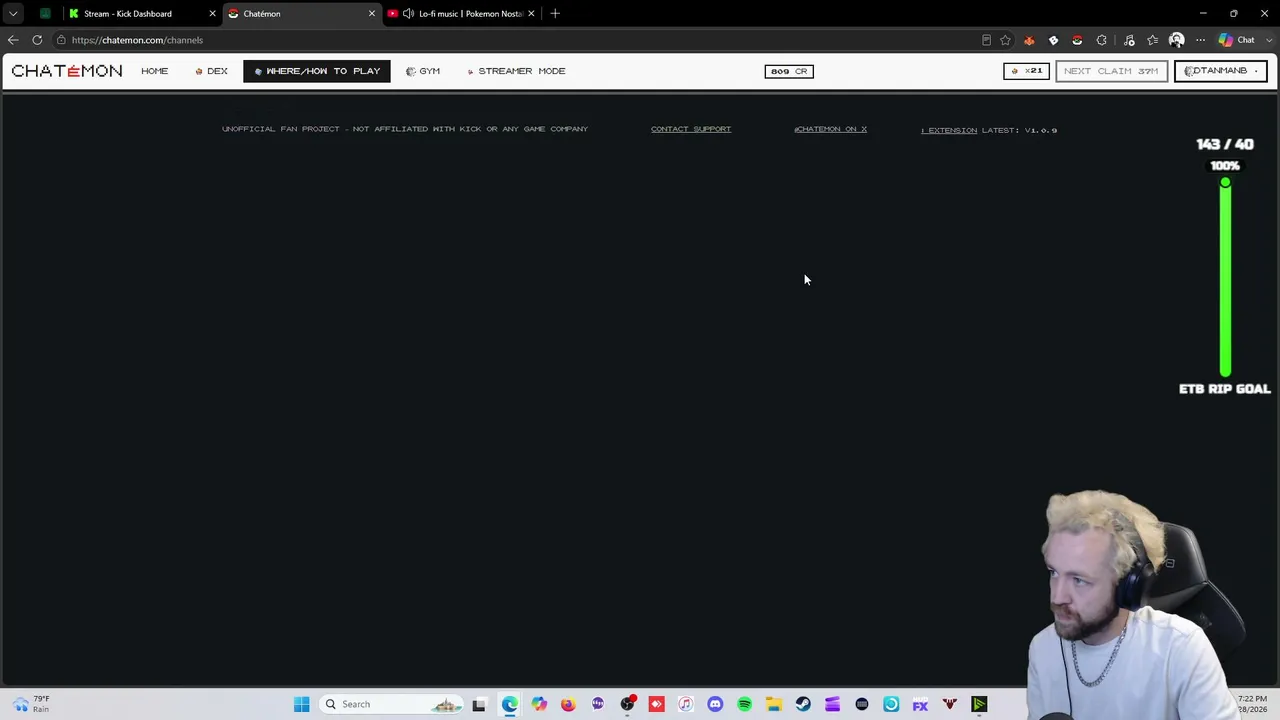1280x720 pixels.
Task: Open the Contact Support link
Action: 691,129
